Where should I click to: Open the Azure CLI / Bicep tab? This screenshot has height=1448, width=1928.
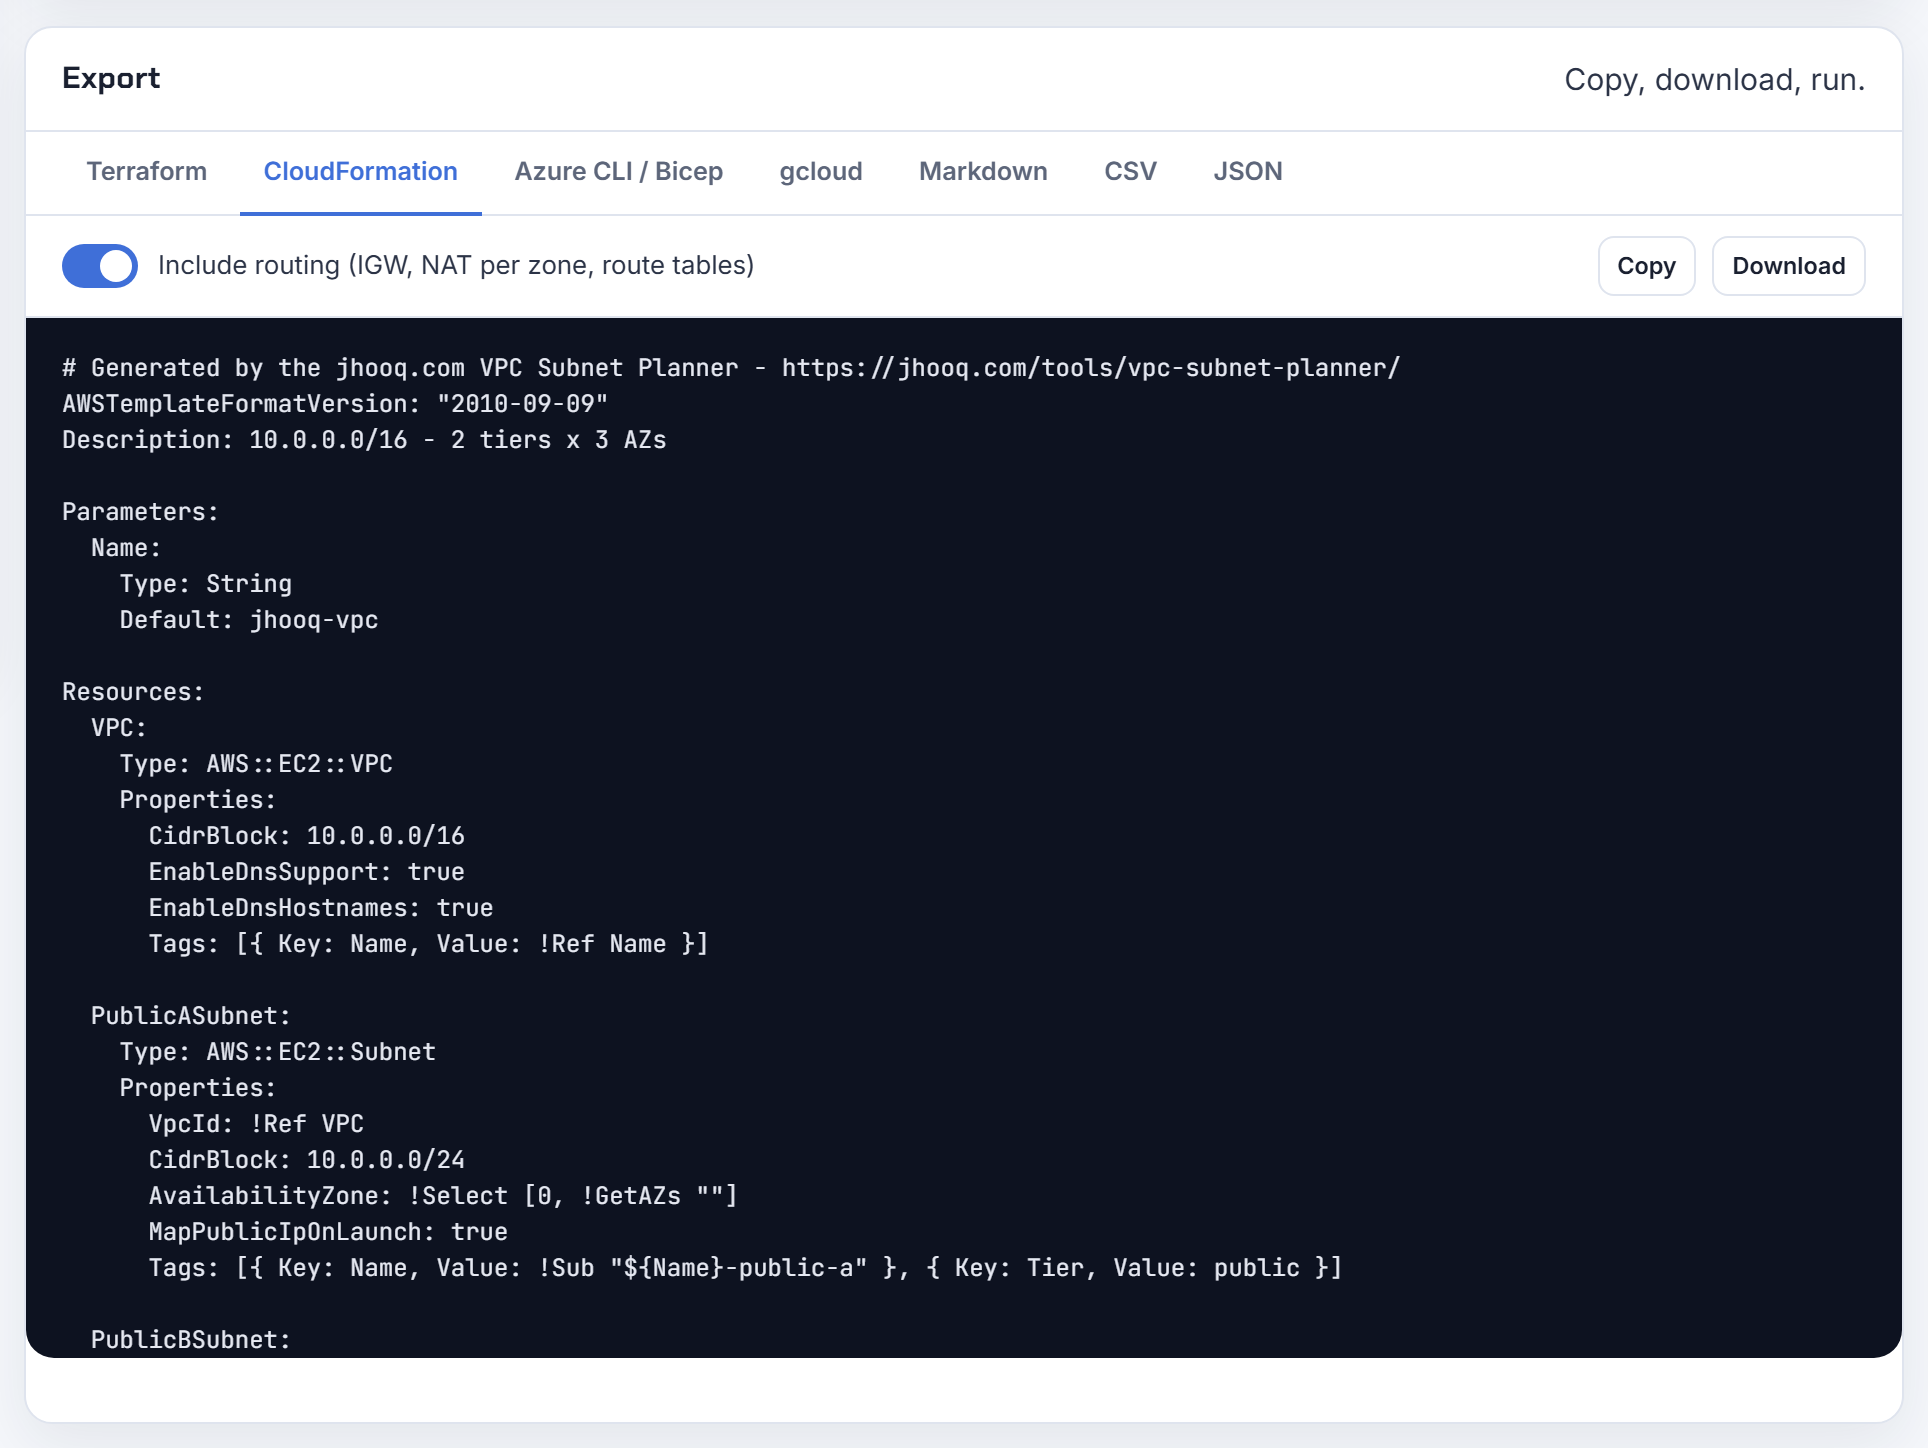pyautogui.click(x=618, y=171)
